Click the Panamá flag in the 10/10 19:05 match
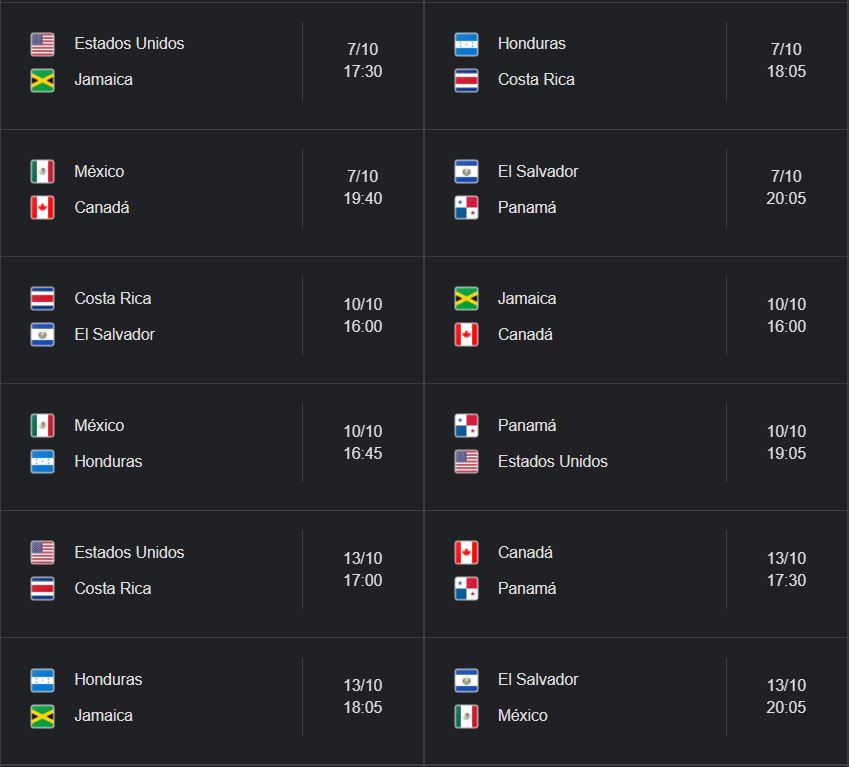The height and width of the screenshot is (767, 849). pyautogui.click(x=466, y=425)
